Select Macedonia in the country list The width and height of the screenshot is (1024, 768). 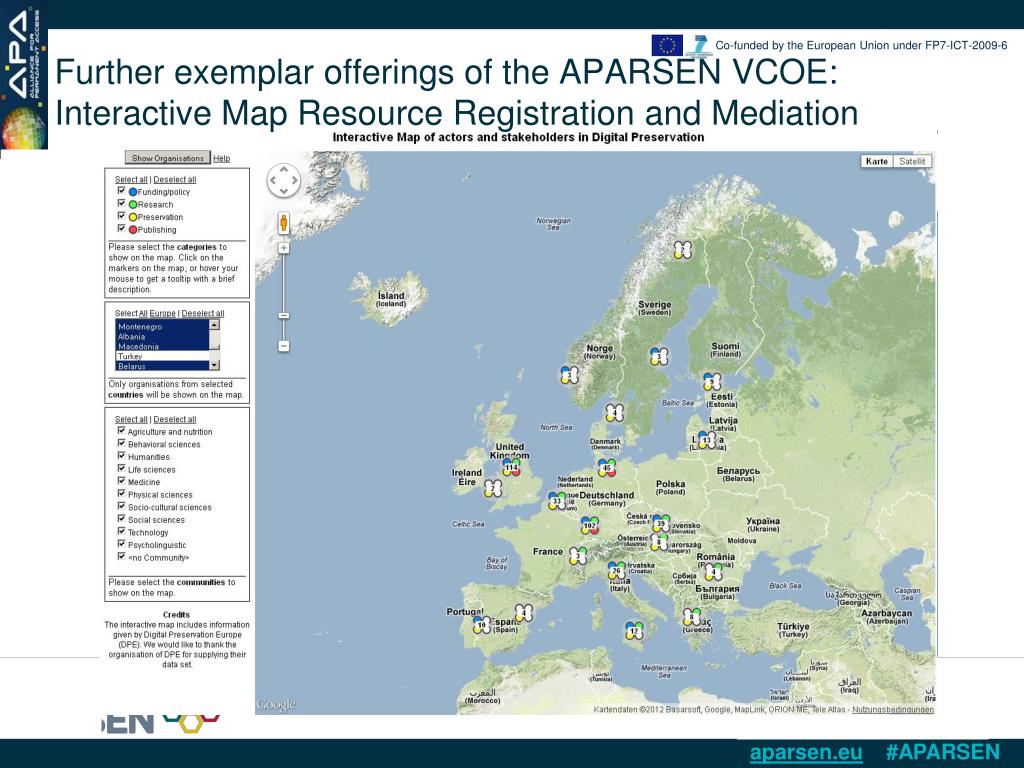(163, 346)
